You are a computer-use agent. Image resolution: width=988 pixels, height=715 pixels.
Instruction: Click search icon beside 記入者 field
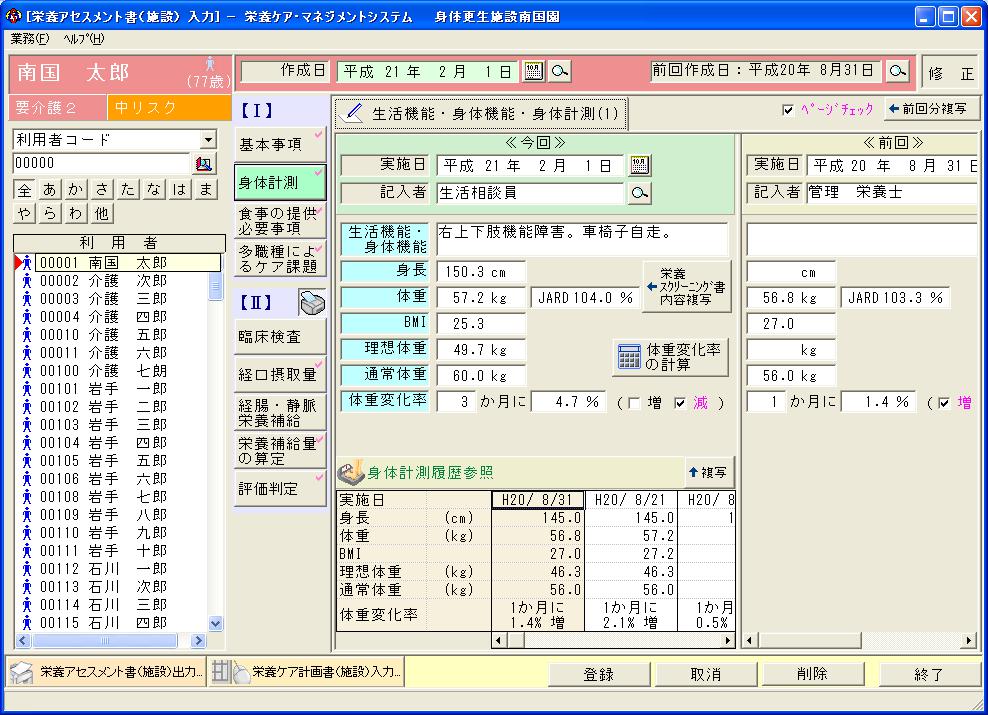[638, 193]
